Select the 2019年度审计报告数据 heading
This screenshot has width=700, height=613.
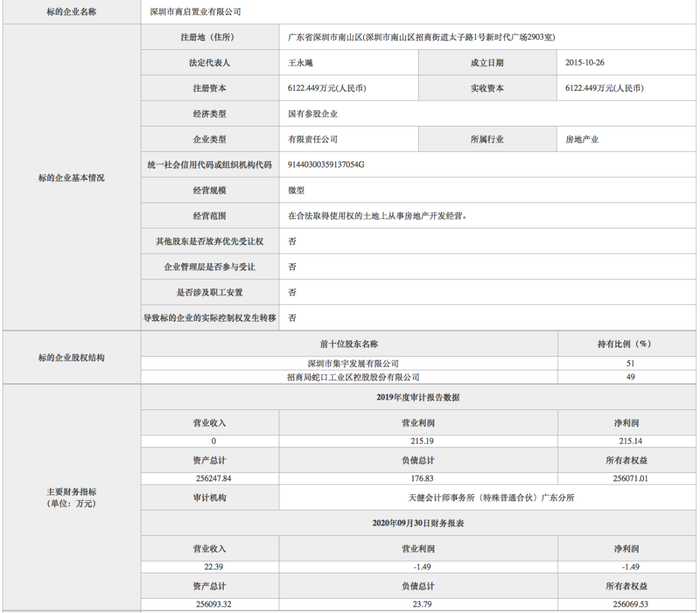(418, 397)
